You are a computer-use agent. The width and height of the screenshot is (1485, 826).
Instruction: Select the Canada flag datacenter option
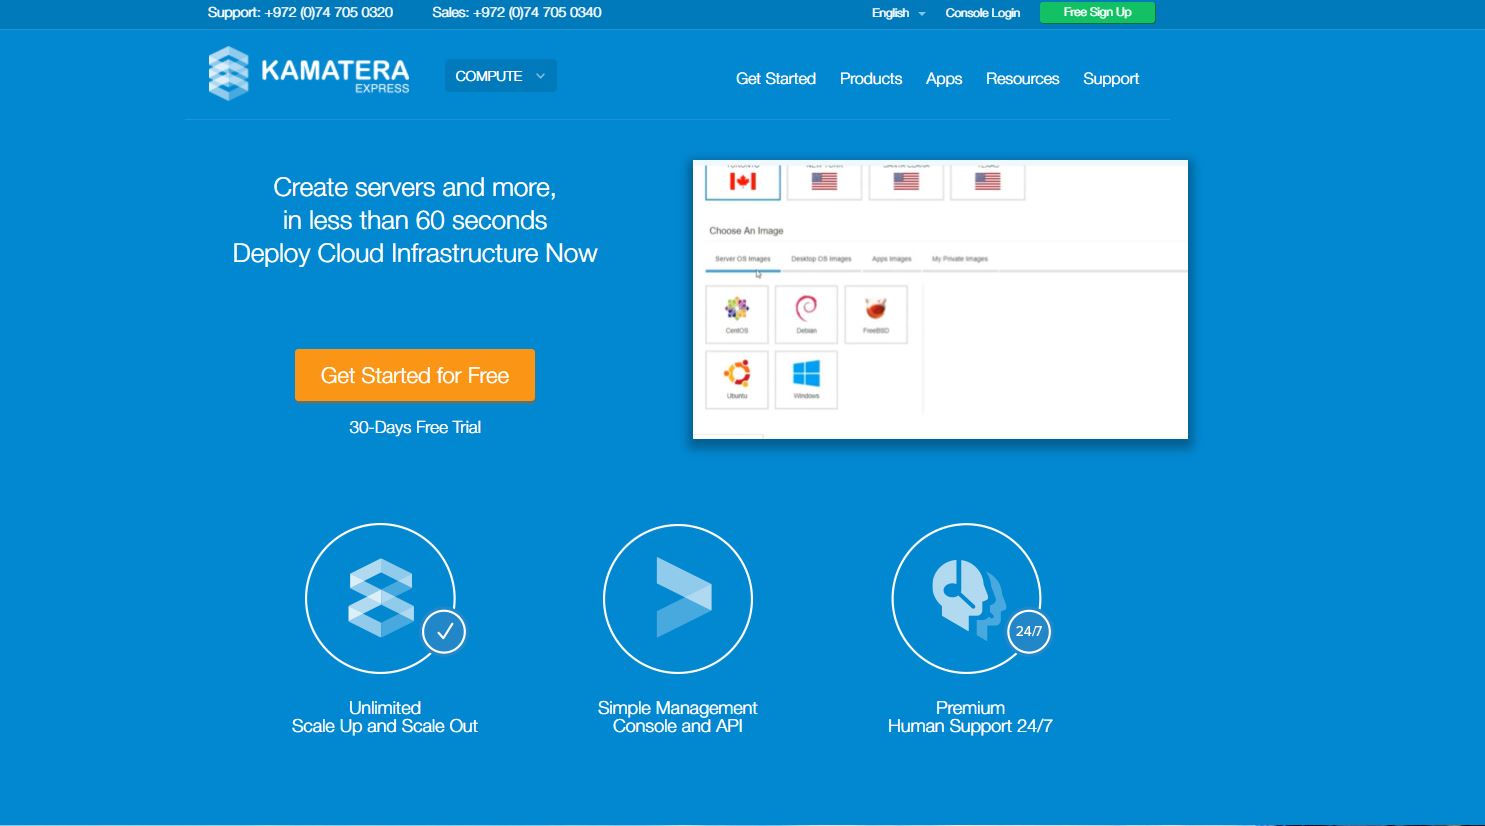(x=743, y=181)
